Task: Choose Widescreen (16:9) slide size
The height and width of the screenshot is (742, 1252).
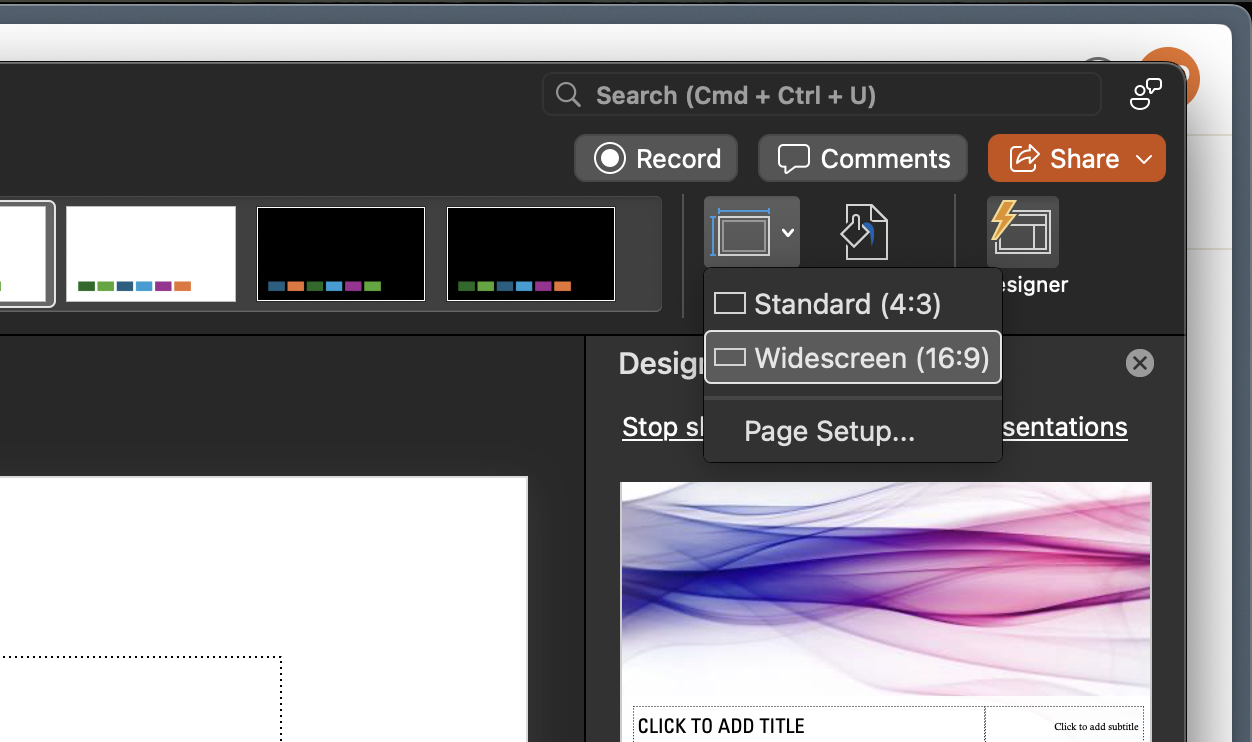Action: pos(852,358)
